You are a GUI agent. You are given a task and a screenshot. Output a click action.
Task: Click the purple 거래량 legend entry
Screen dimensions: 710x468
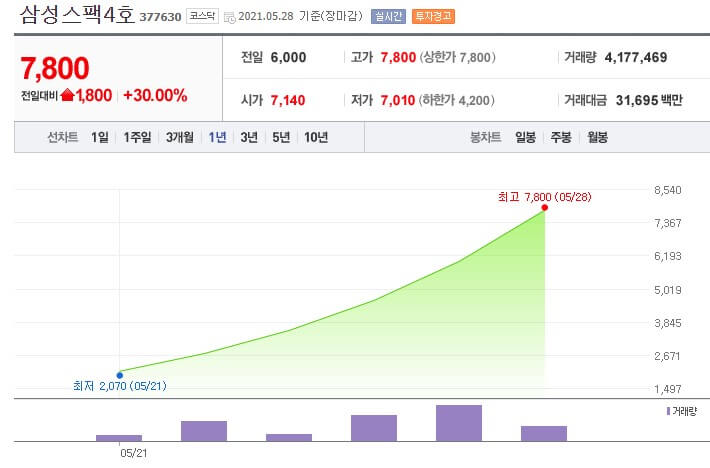point(681,411)
